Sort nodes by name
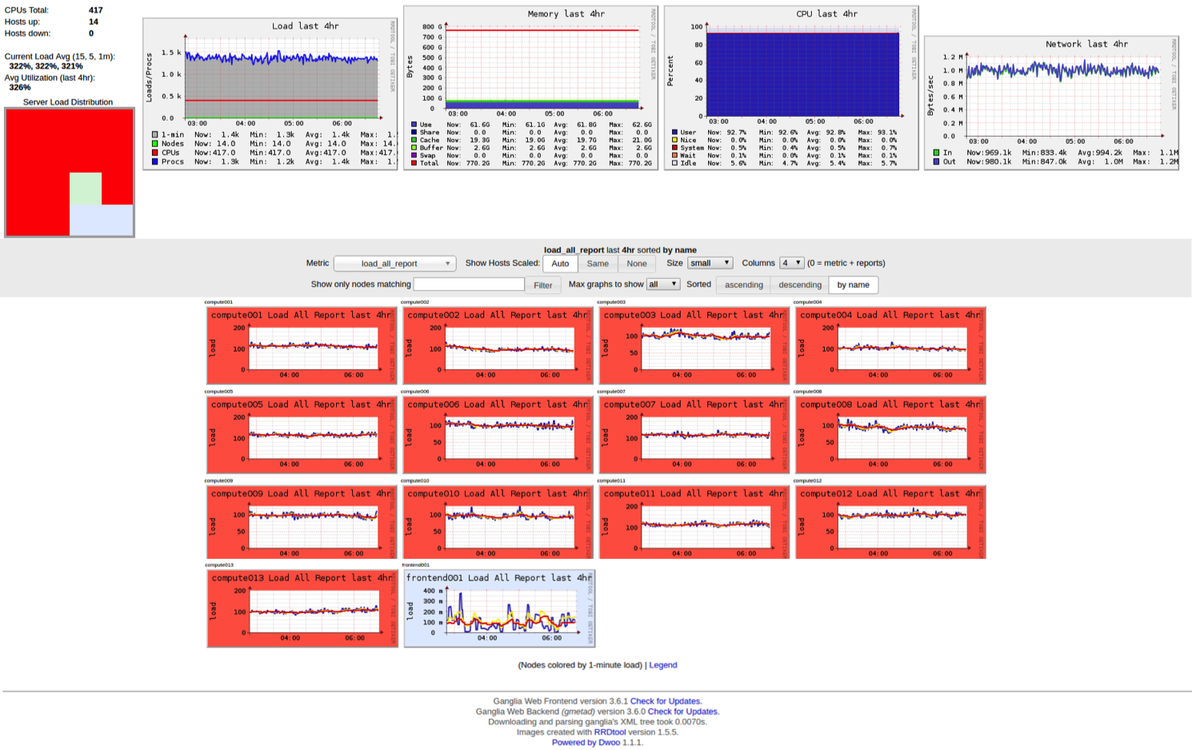 pos(855,285)
